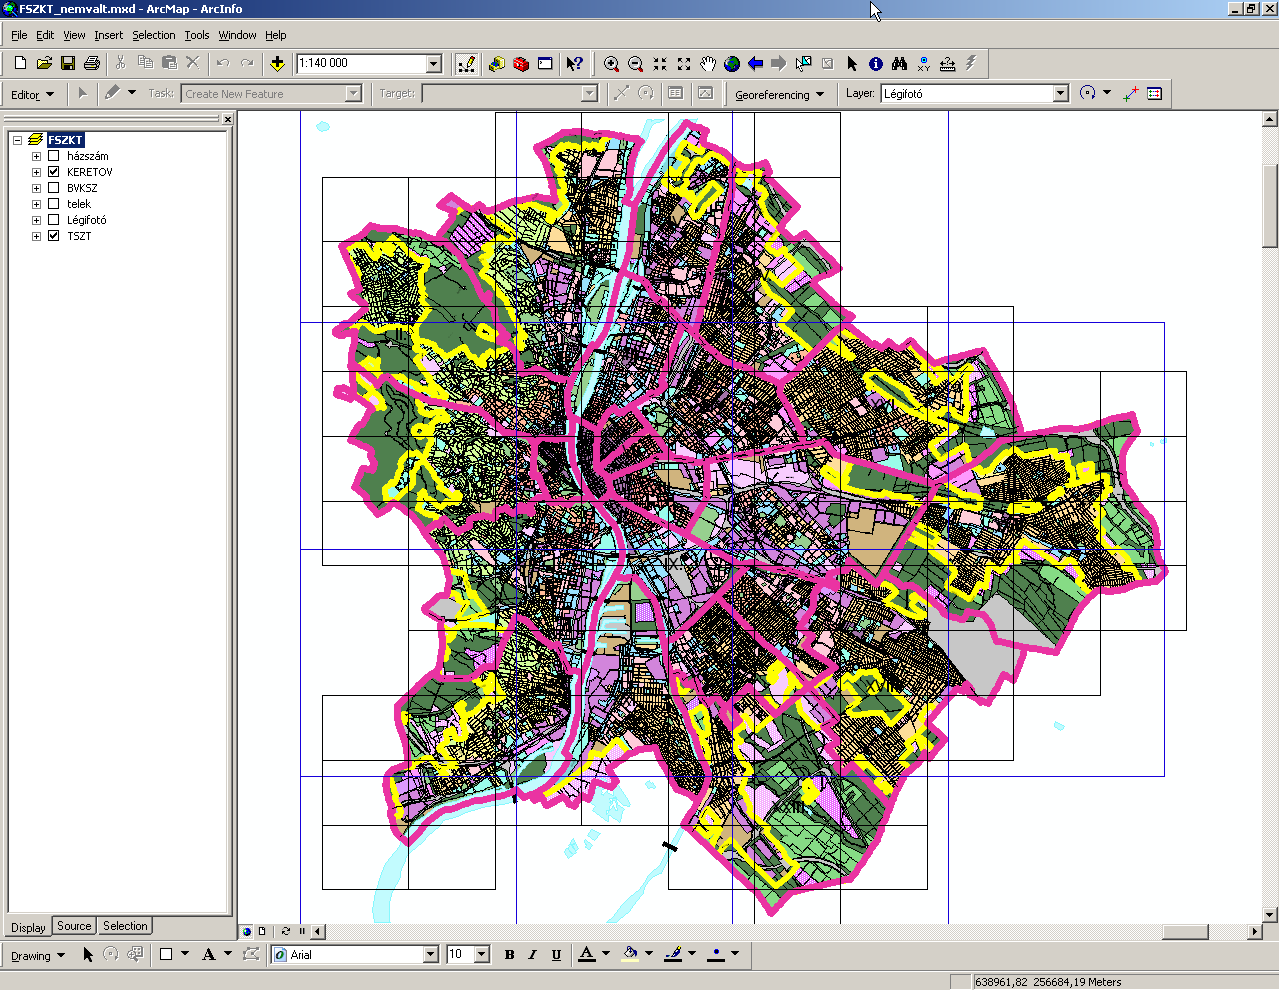Click the Fixed Zoom In icon
Screen dimensions: 1279x990
coord(660,63)
